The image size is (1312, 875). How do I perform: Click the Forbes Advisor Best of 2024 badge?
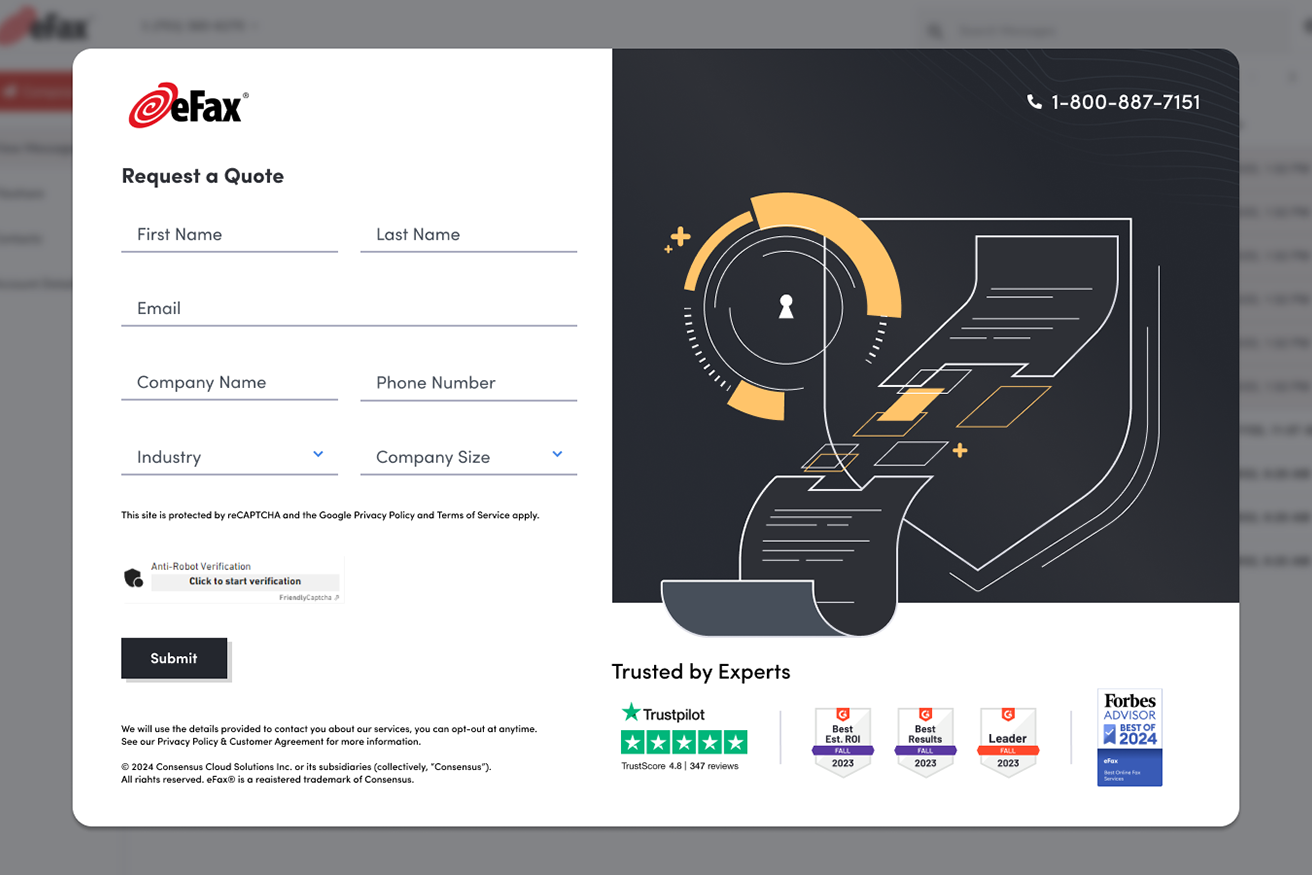pos(1130,737)
